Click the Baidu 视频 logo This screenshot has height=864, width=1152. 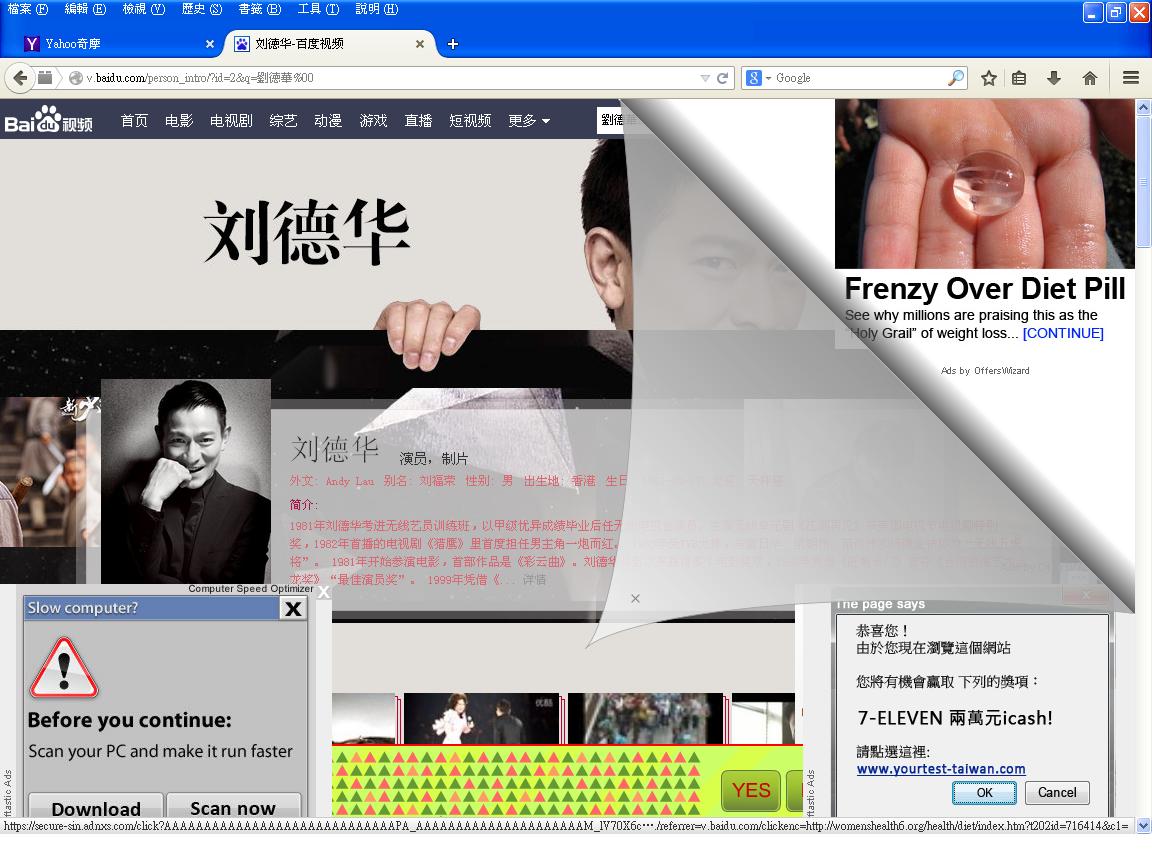coord(48,120)
